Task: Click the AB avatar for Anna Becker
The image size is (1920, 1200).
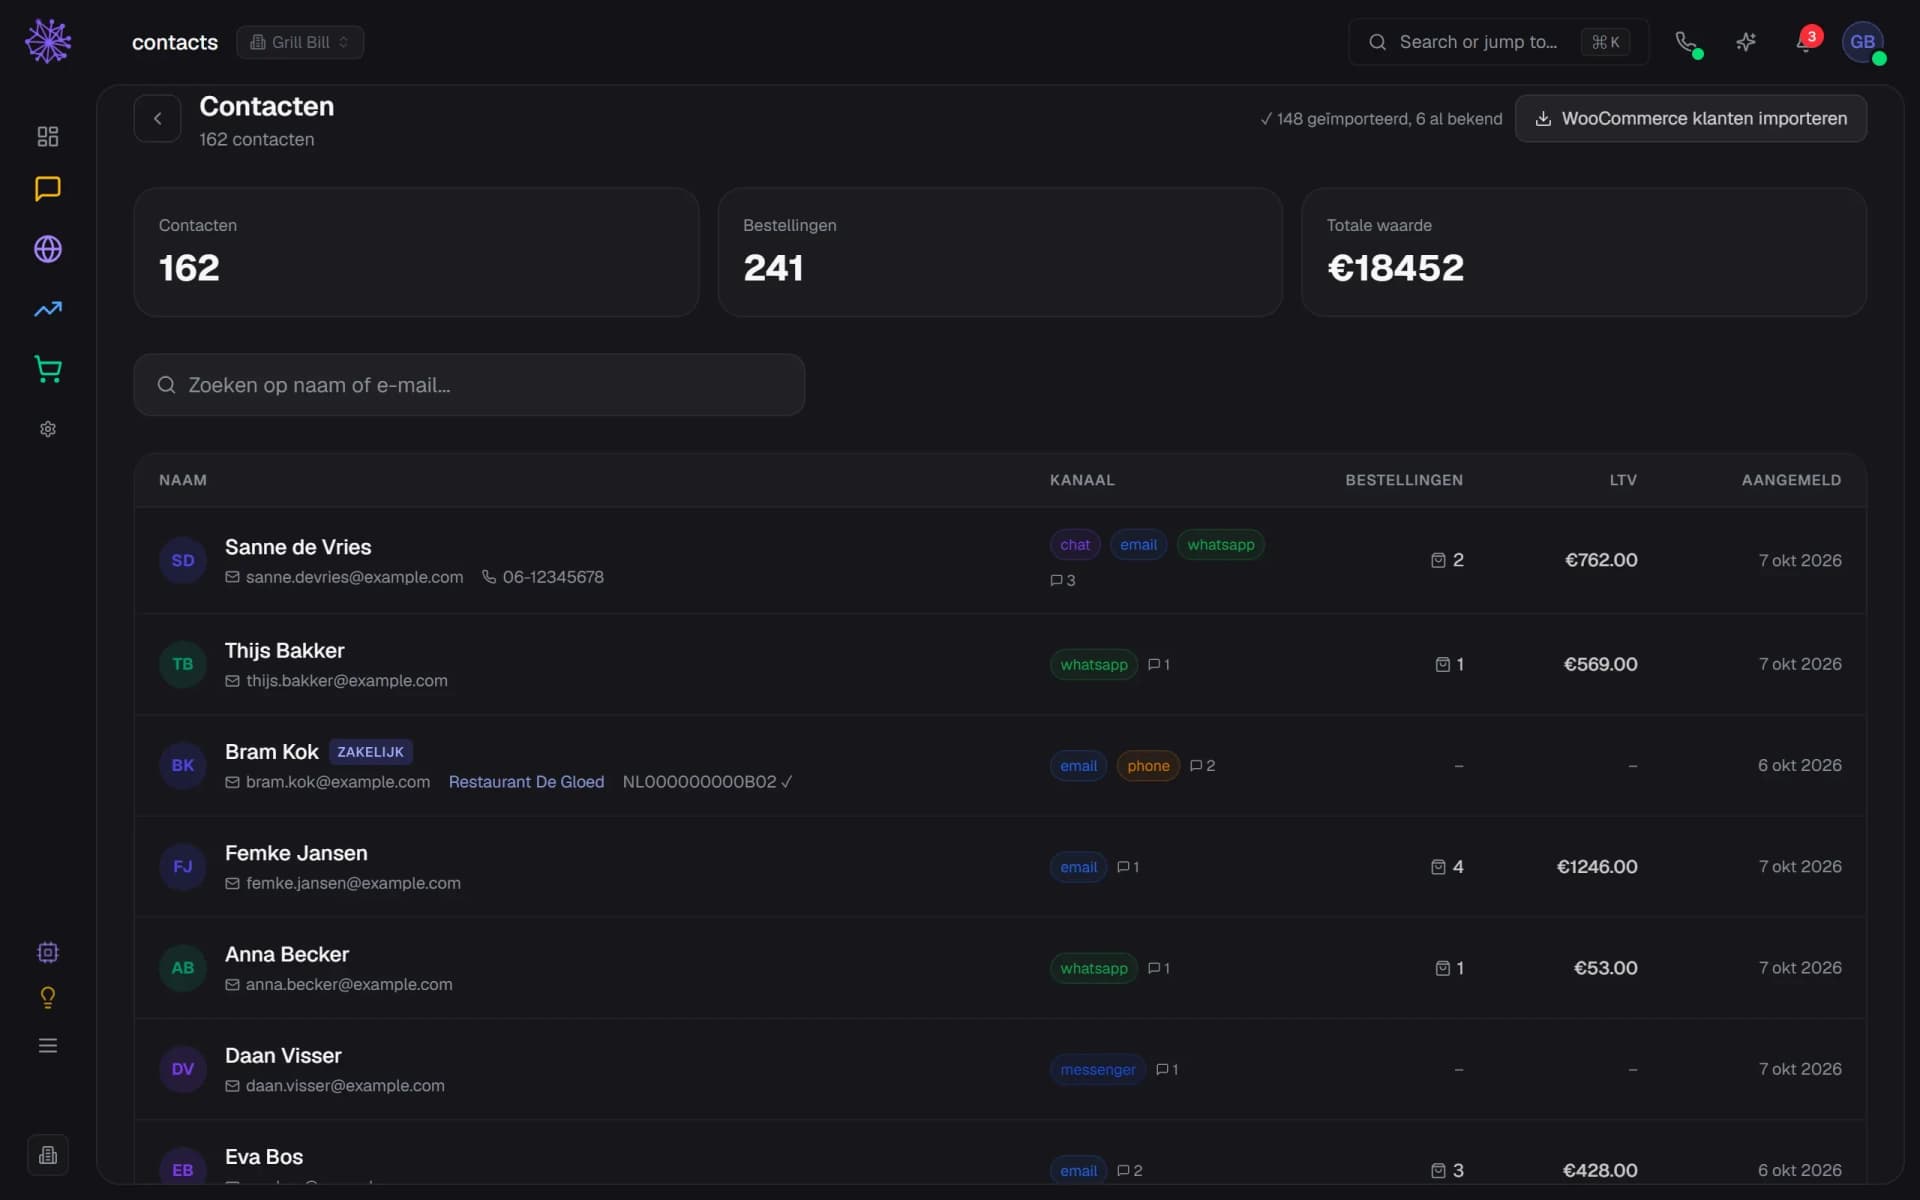Action: [183, 968]
